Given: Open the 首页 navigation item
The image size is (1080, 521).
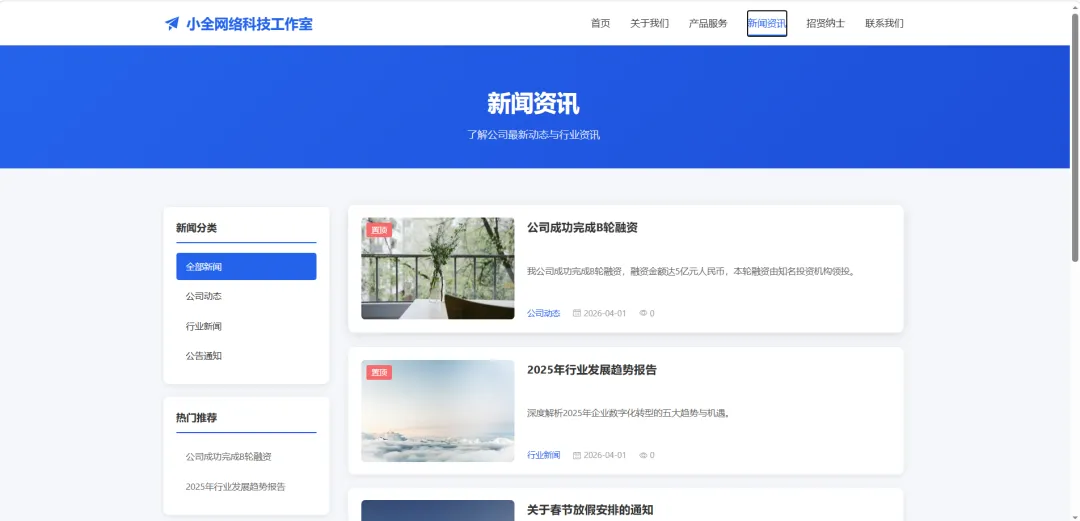Looking at the screenshot, I should tap(600, 23).
